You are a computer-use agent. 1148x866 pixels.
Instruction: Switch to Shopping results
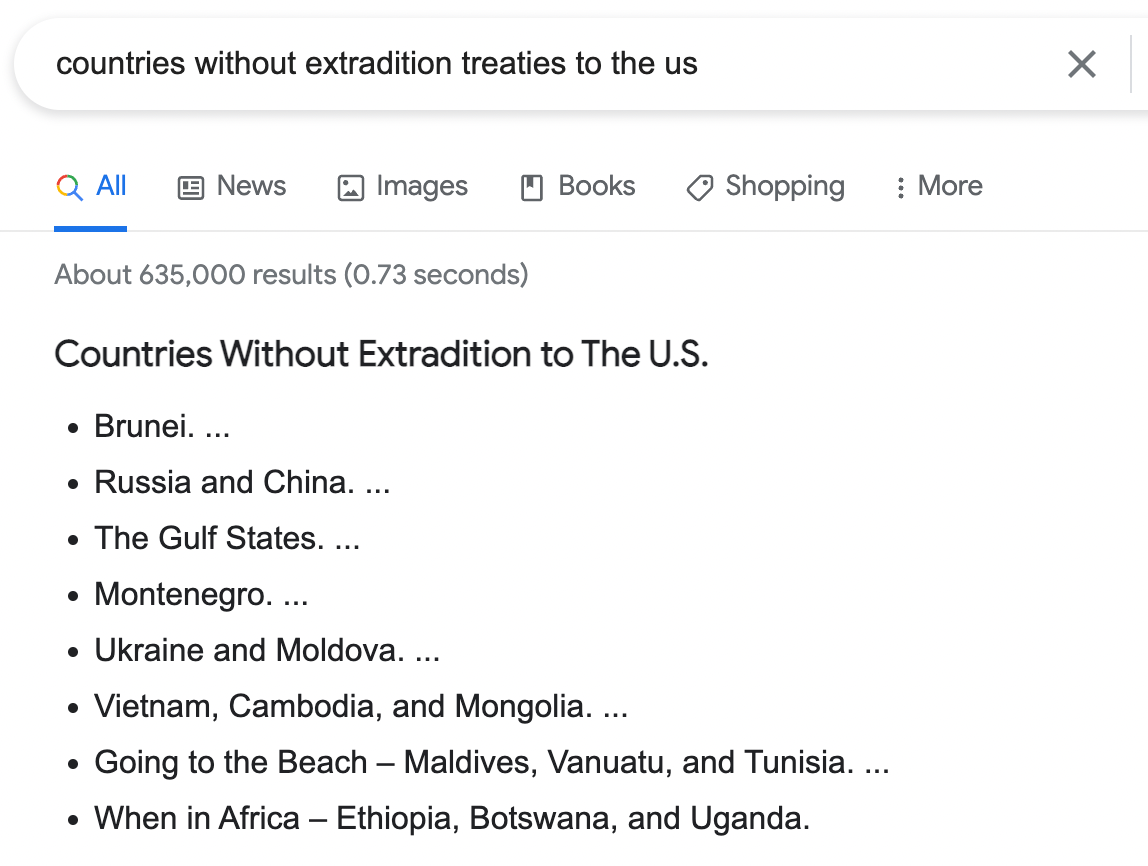(785, 186)
